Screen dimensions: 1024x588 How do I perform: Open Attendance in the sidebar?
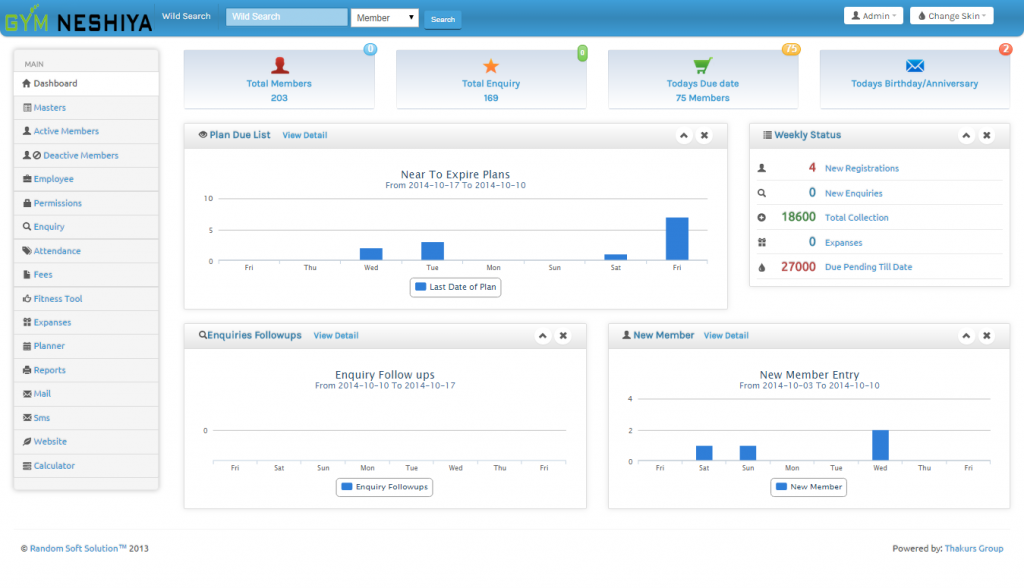pos(86,251)
